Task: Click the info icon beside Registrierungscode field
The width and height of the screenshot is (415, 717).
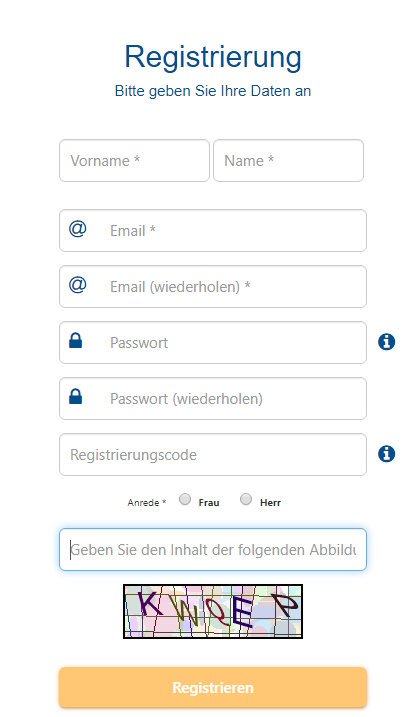Action: 386,454
